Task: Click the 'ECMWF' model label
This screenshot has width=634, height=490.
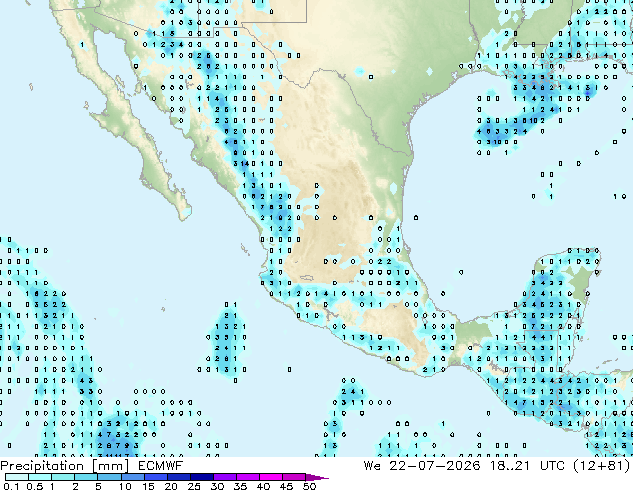Action: click(161, 466)
